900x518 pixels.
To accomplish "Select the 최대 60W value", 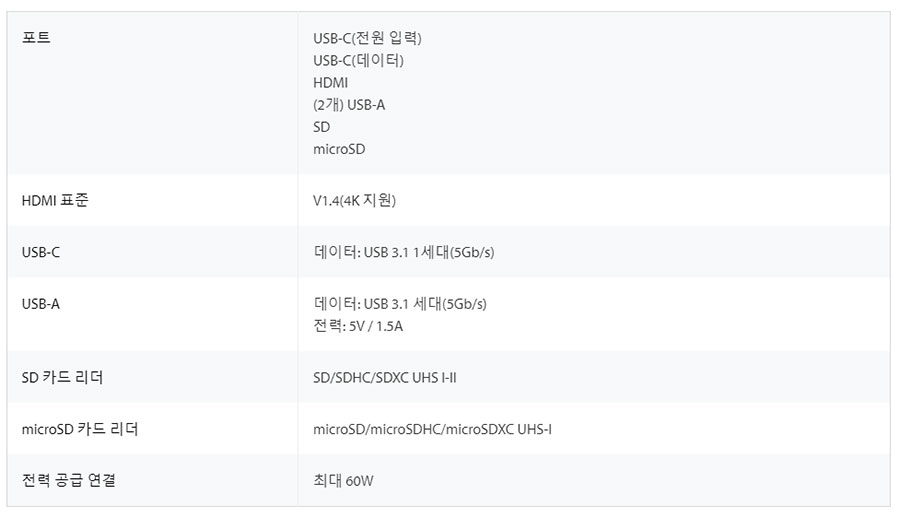I will point(343,481).
